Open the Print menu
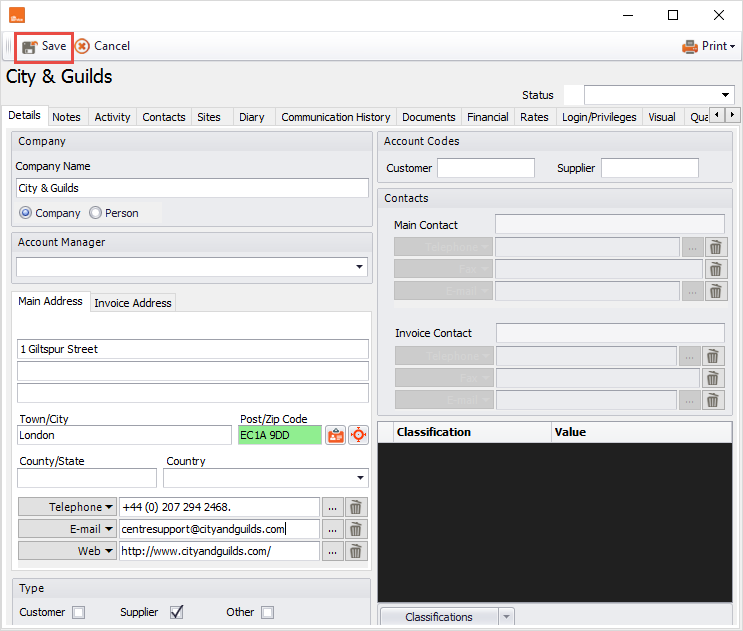743x631 pixels. click(708, 46)
